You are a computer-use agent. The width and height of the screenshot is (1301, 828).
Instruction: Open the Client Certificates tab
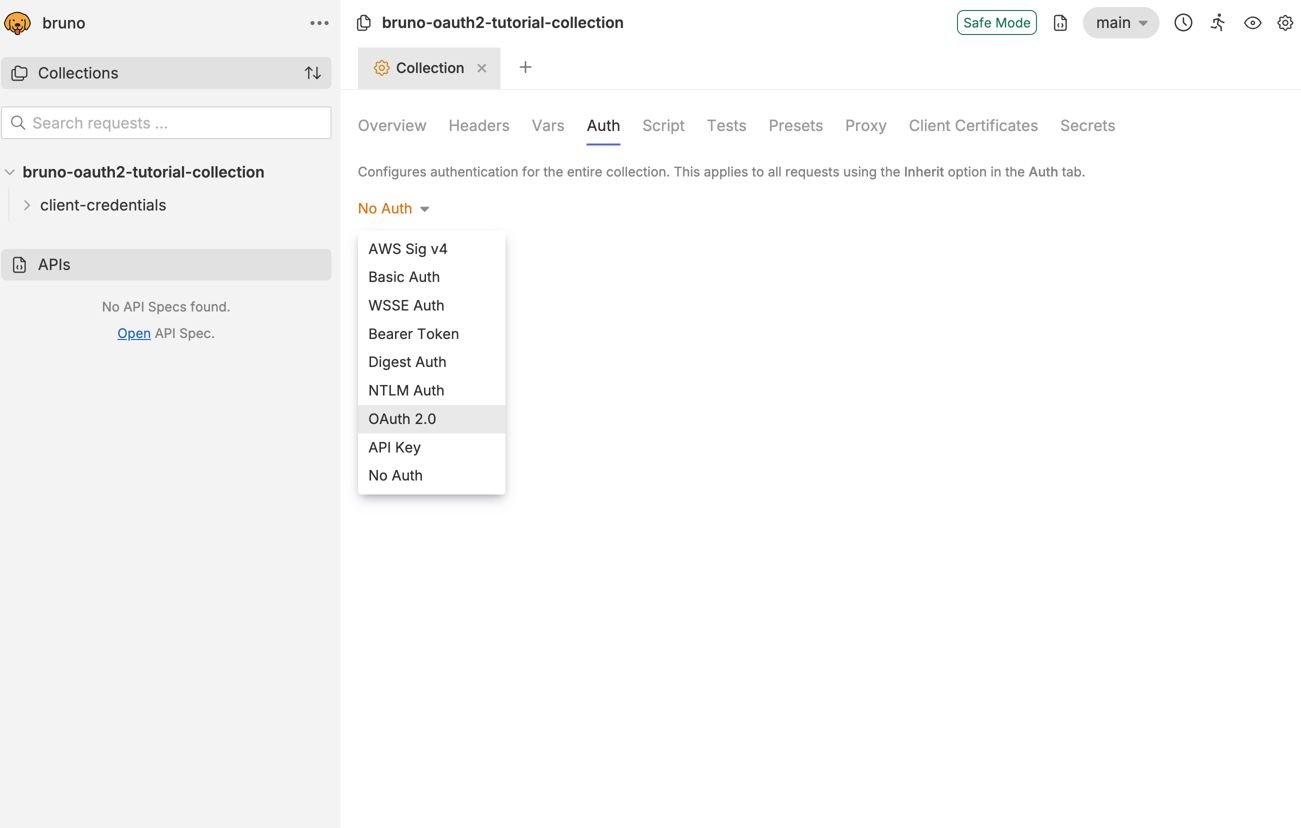pyautogui.click(x=973, y=125)
